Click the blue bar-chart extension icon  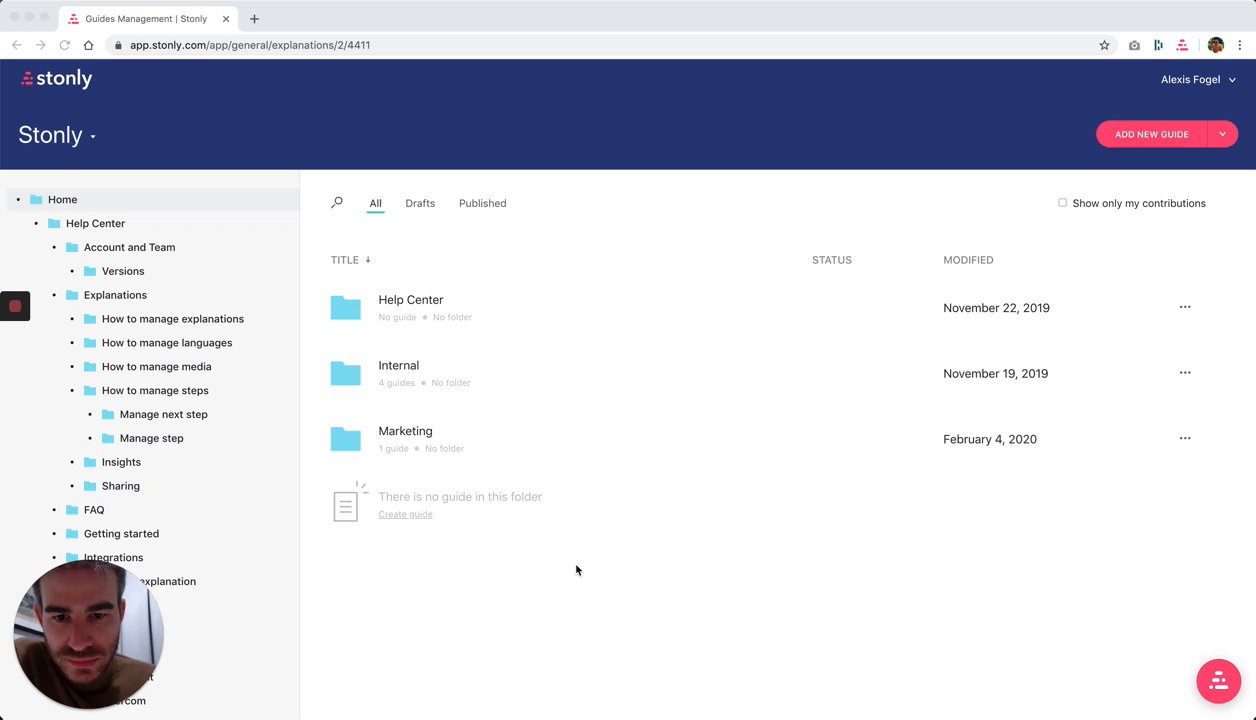click(x=1158, y=45)
